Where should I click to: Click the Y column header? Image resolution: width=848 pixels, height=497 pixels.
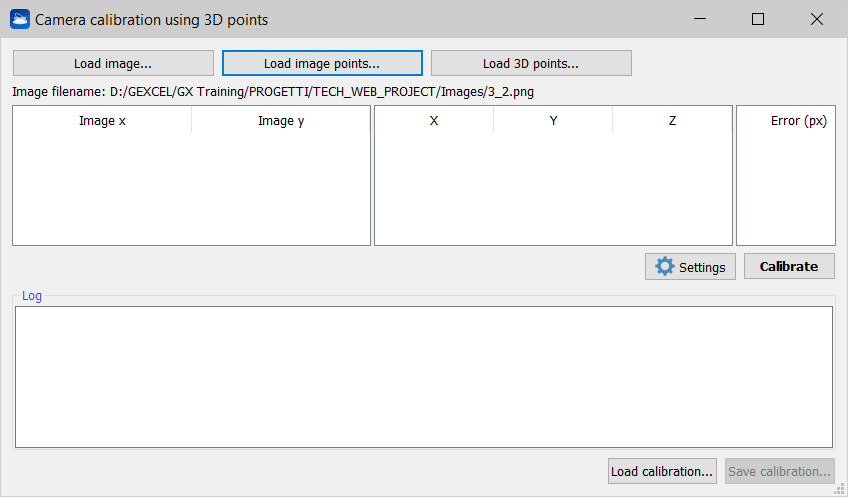coord(553,121)
